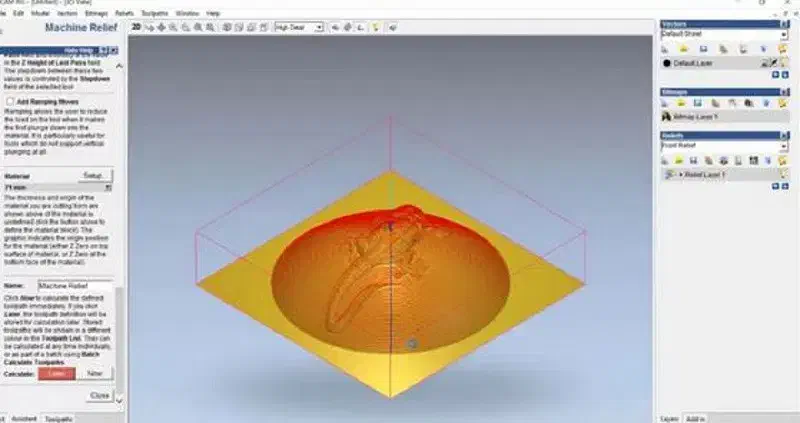Toggle all relief layers visibility bulb
The image size is (800, 423).
[783, 161]
